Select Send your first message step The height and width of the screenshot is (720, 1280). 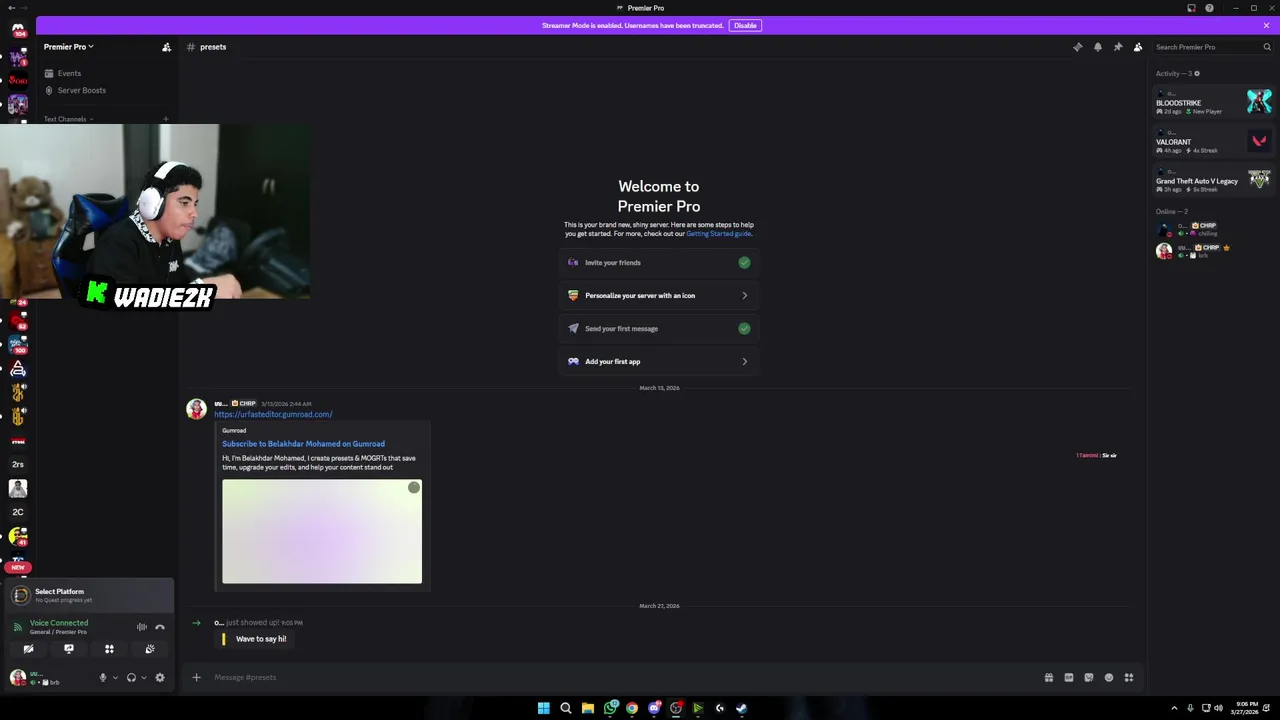click(x=659, y=329)
